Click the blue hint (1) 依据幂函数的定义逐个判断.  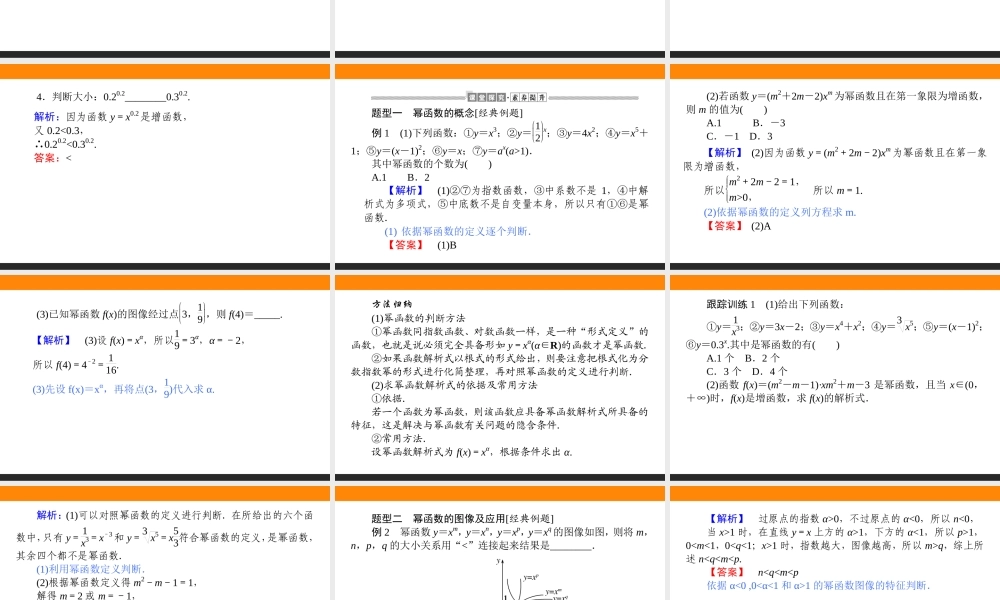click(x=457, y=231)
